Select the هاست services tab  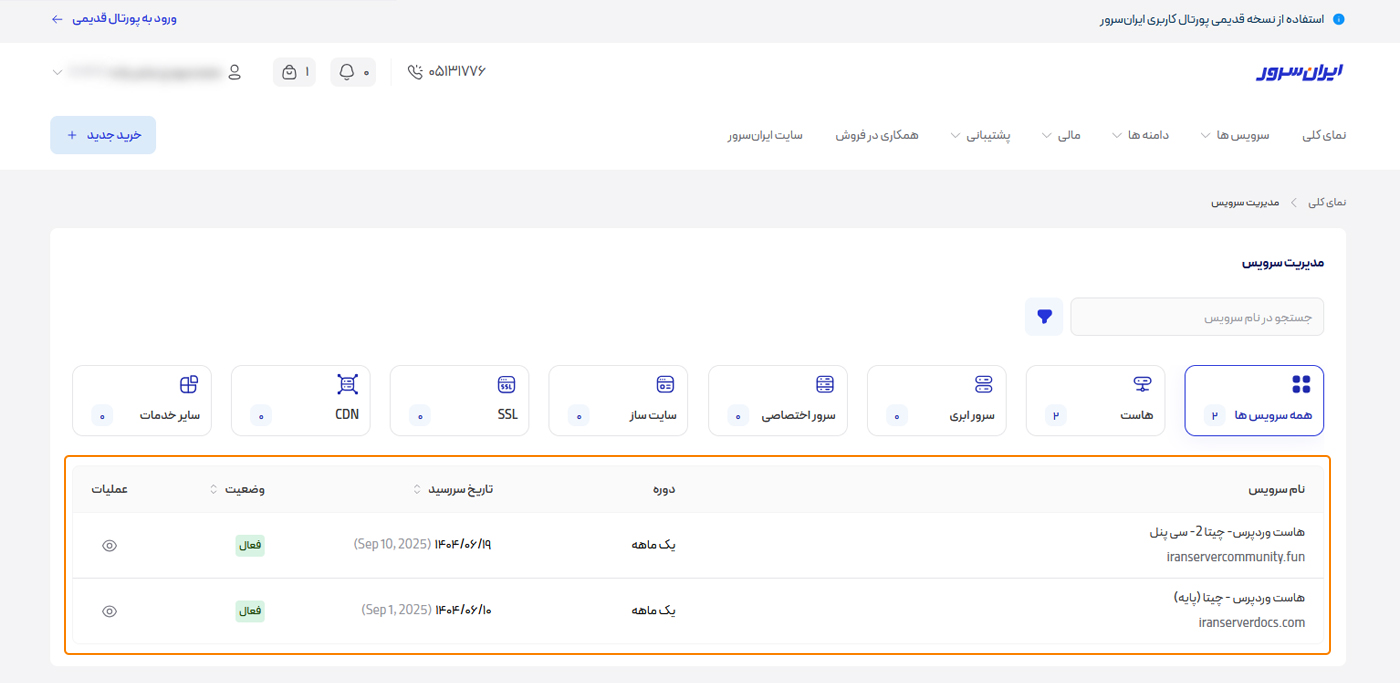pyautogui.click(x=1096, y=400)
